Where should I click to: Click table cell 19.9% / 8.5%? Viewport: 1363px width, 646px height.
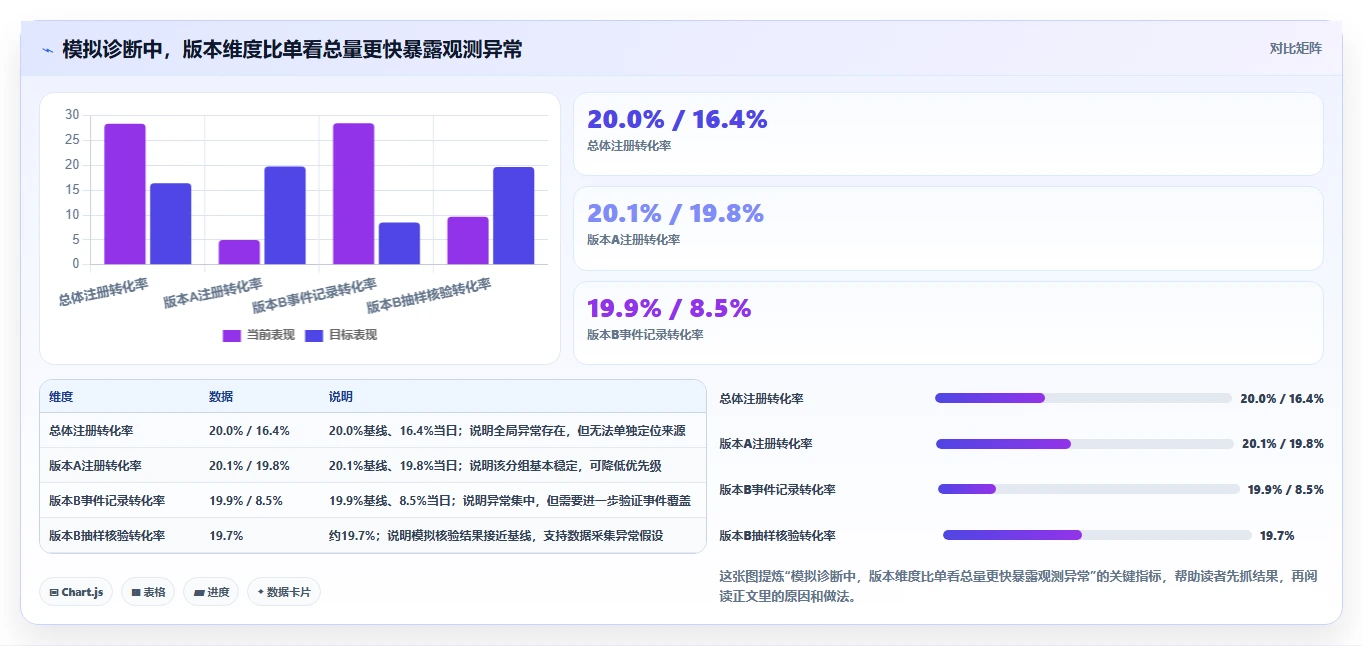246,501
